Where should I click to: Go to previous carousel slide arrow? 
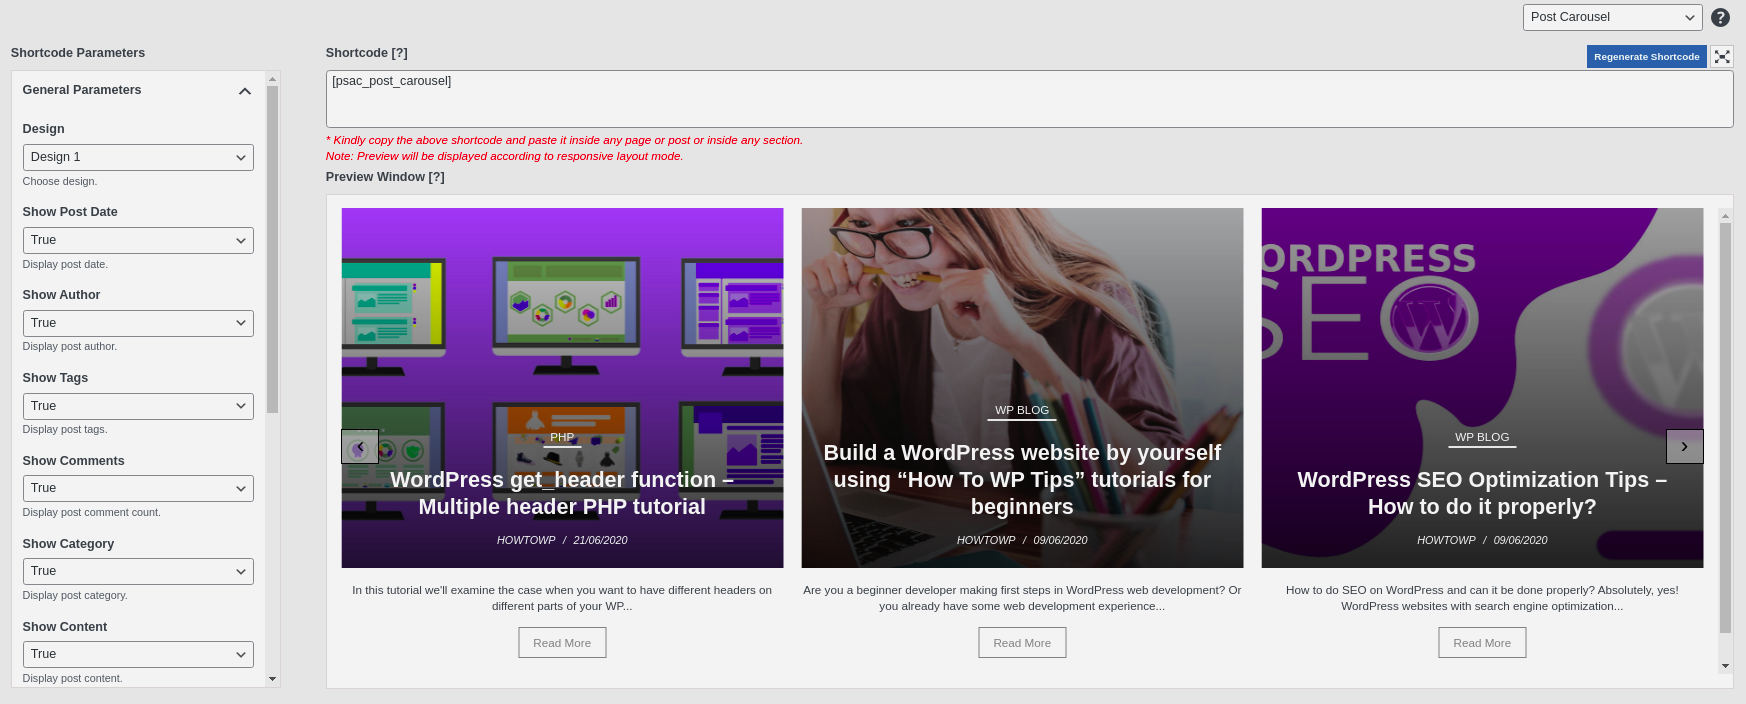pos(360,446)
